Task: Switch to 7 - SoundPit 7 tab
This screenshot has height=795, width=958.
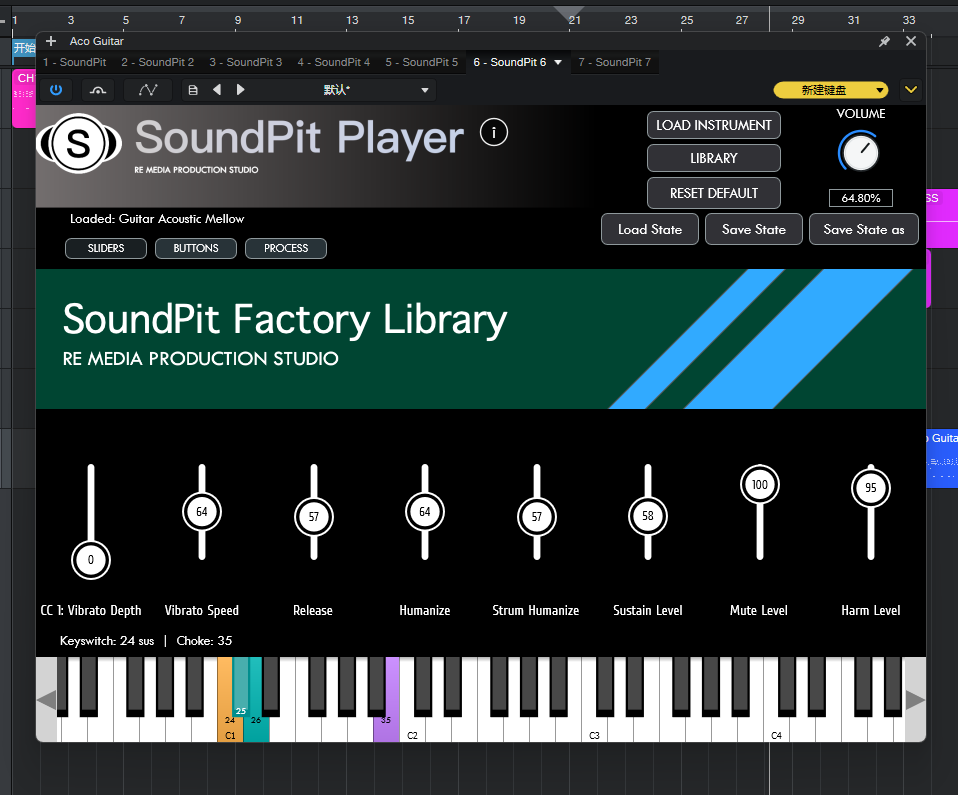Action: (615, 62)
